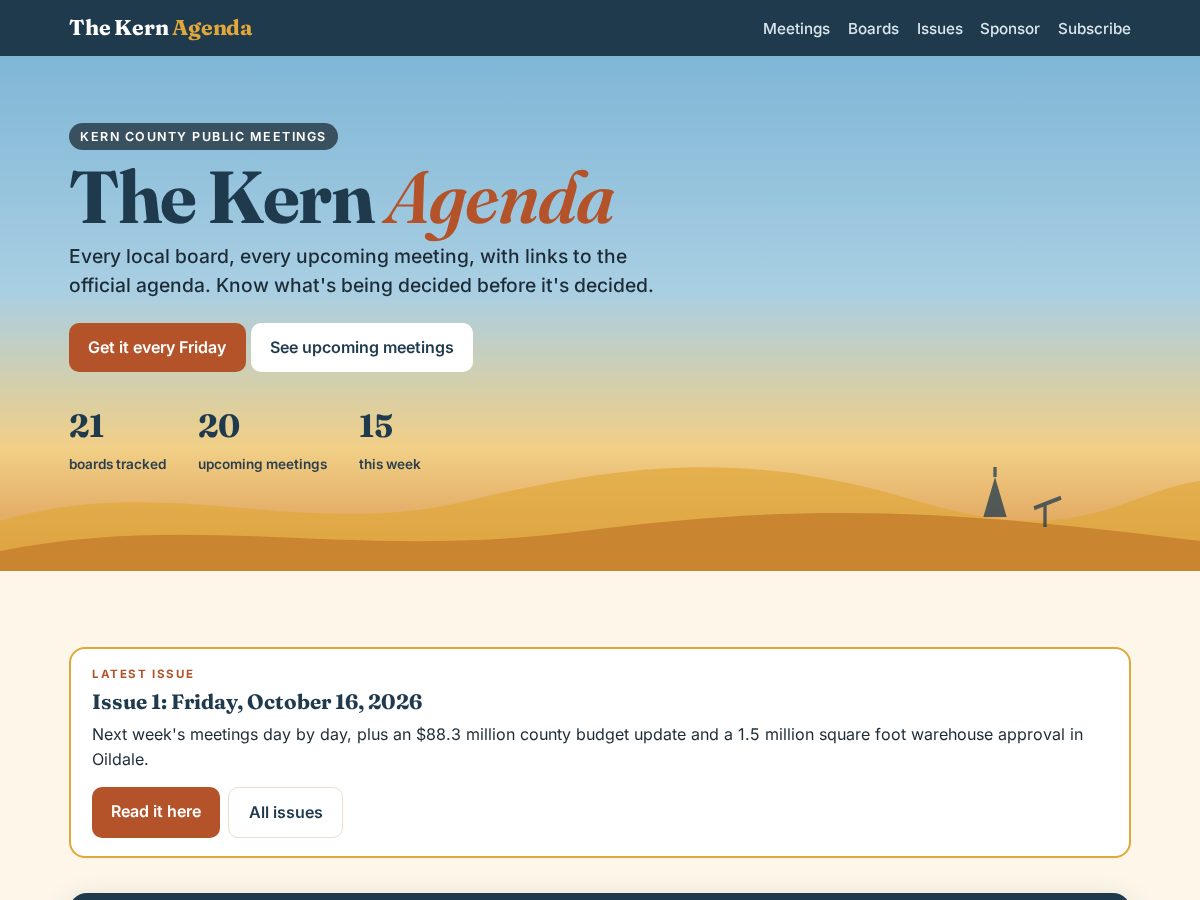Open All issues button
The image size is (1200, 900).
pos(285,812)
